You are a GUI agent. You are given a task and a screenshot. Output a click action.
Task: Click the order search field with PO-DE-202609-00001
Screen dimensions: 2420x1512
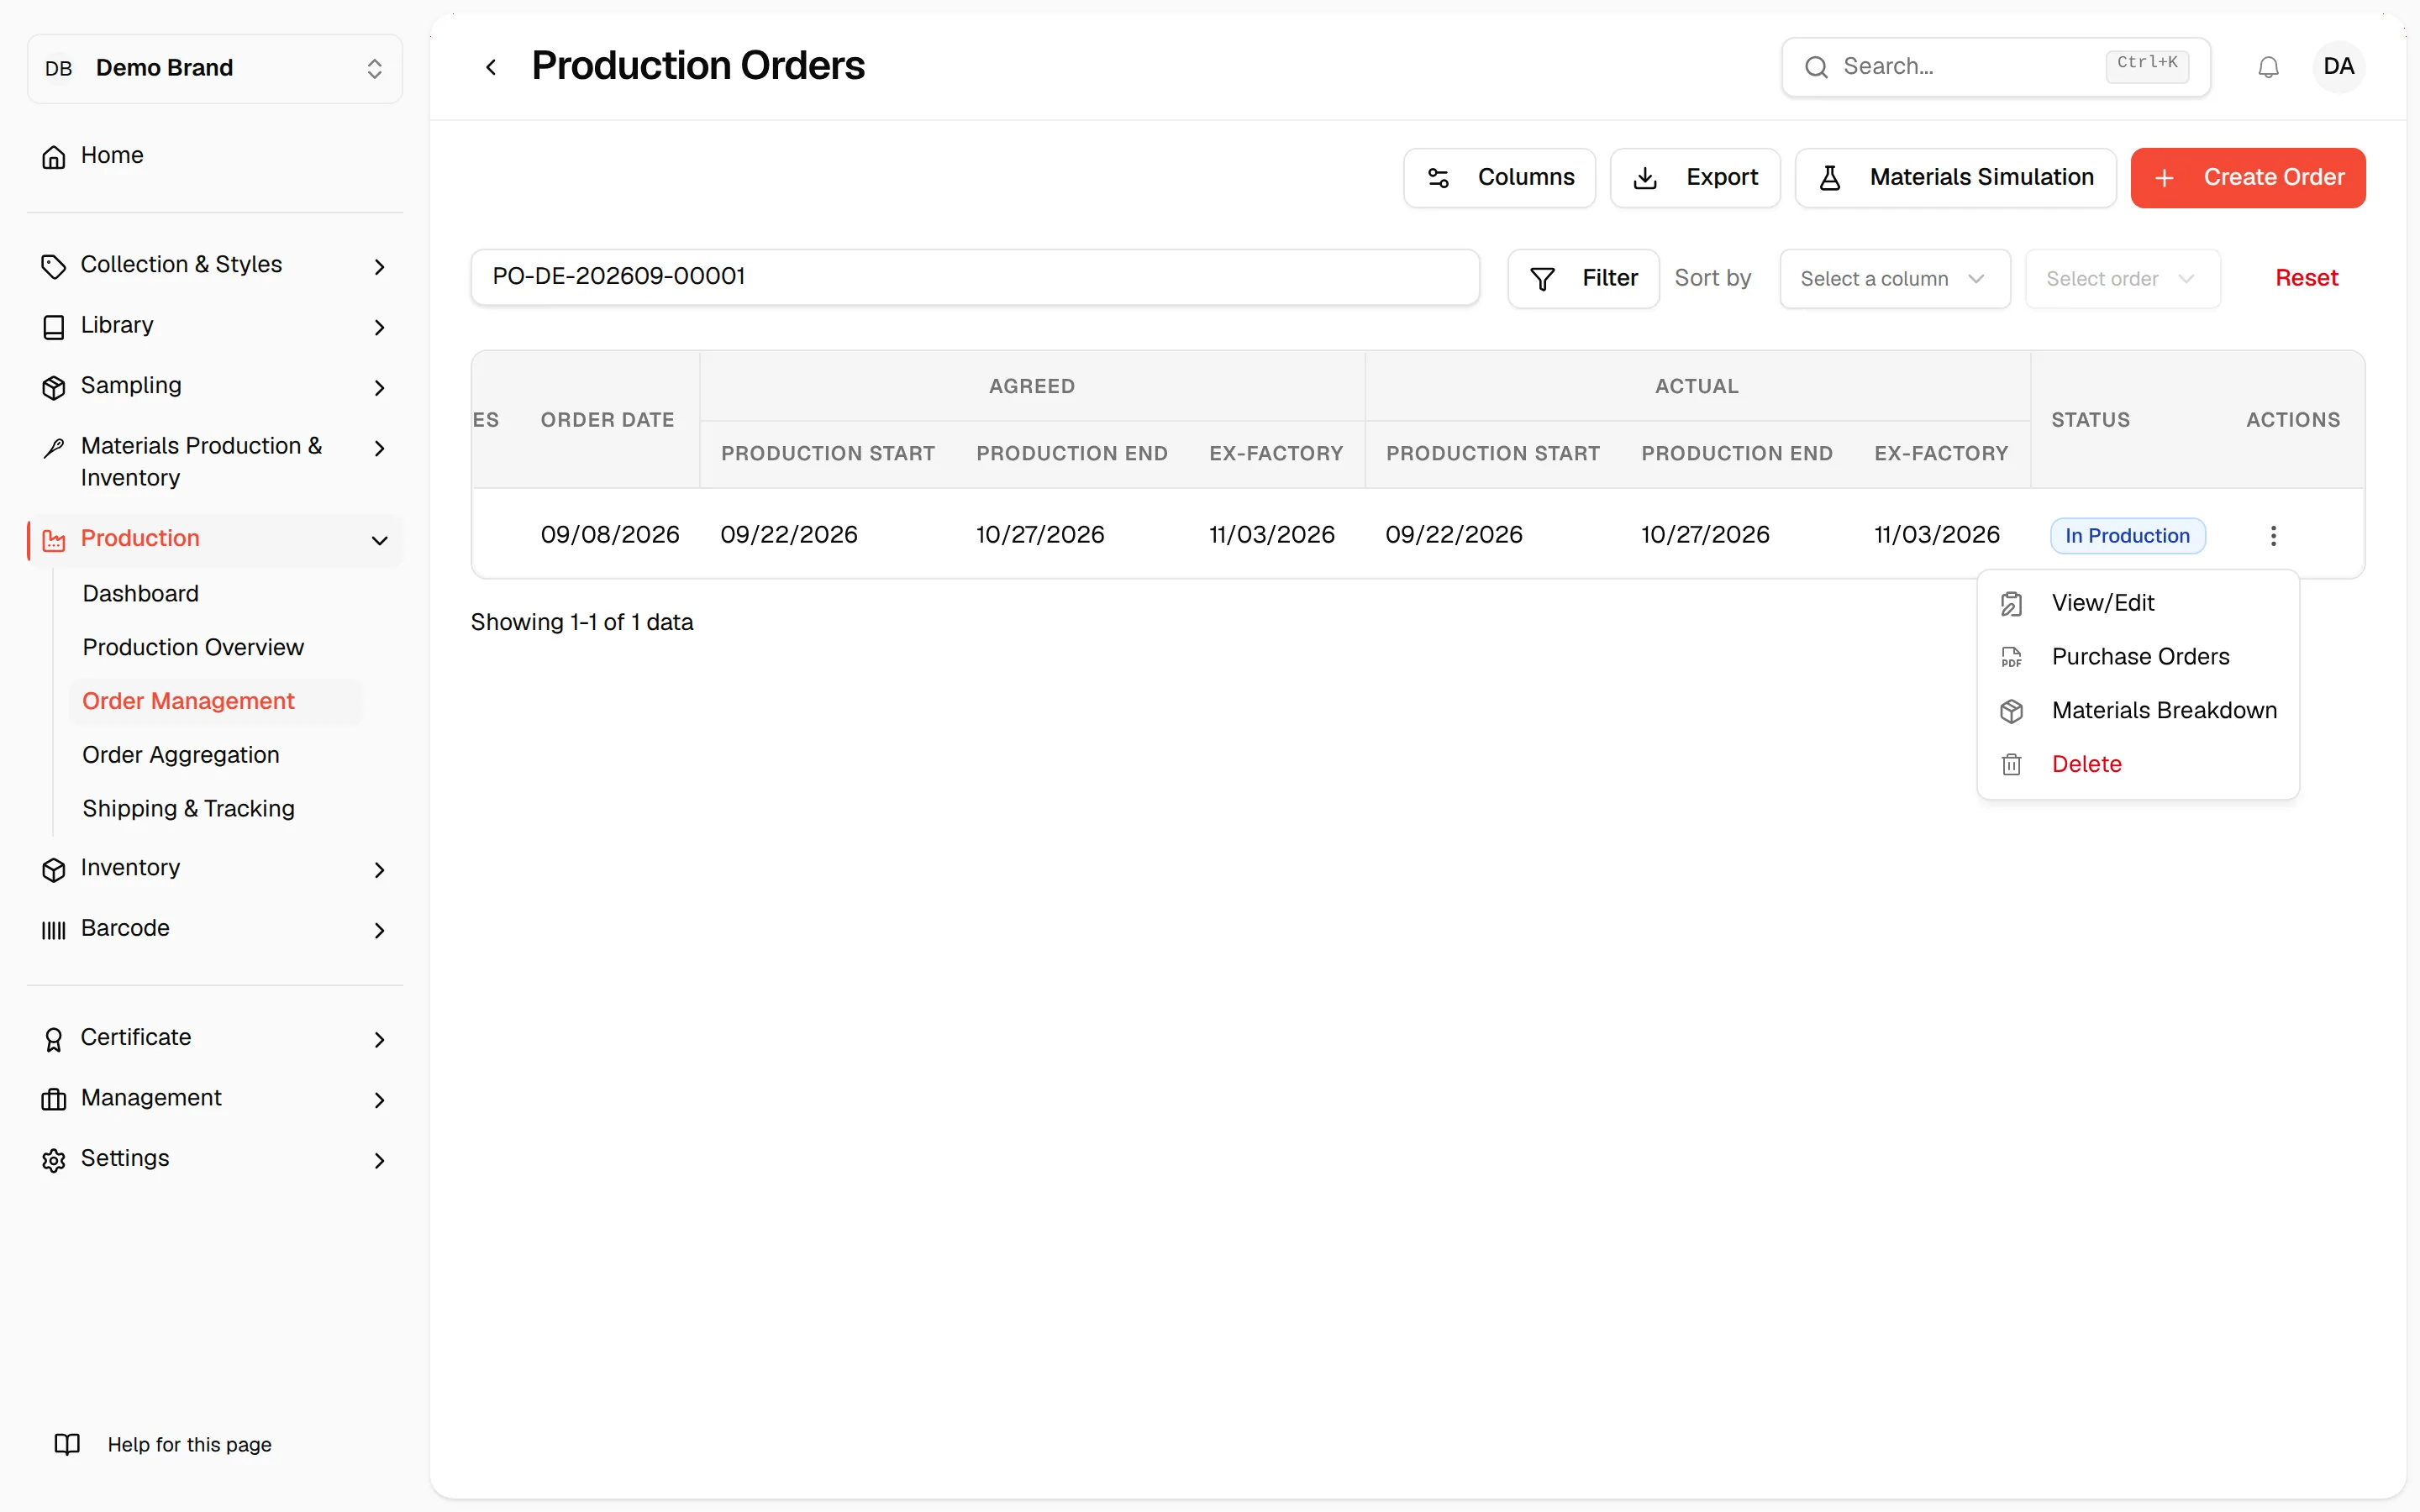tap(975, 277)
